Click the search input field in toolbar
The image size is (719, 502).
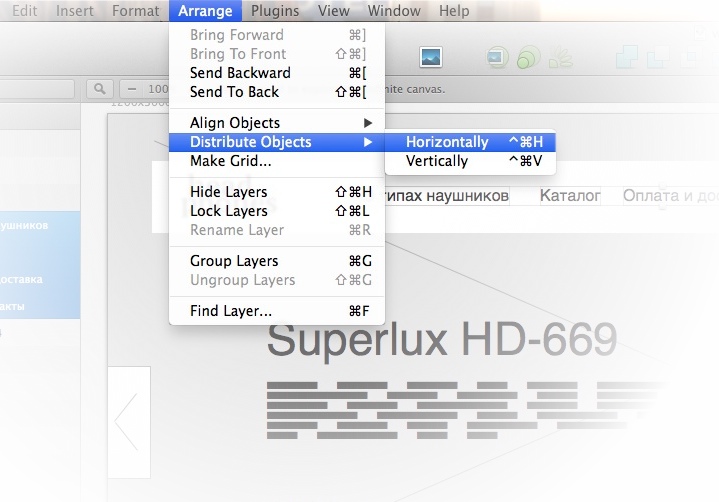pos(37,89)
